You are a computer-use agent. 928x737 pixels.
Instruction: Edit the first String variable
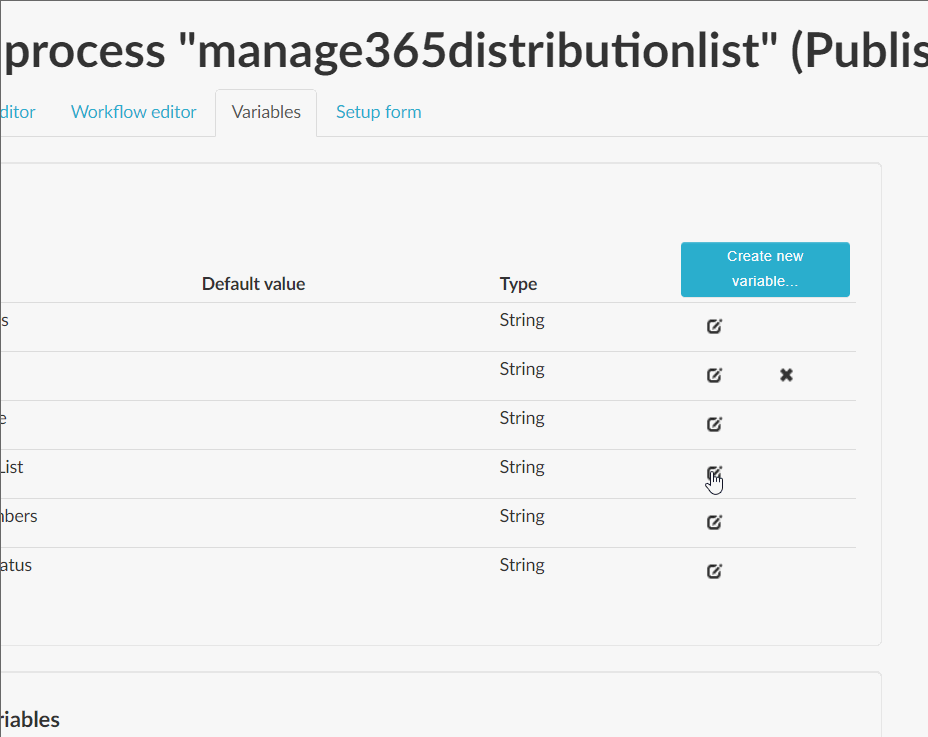(x=714, y=326)
